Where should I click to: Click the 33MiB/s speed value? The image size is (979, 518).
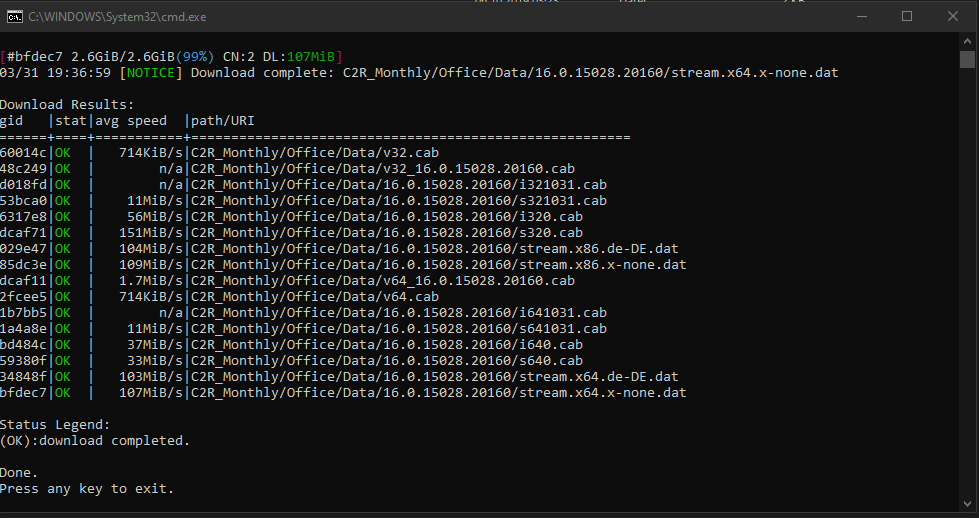click(155, 361)
